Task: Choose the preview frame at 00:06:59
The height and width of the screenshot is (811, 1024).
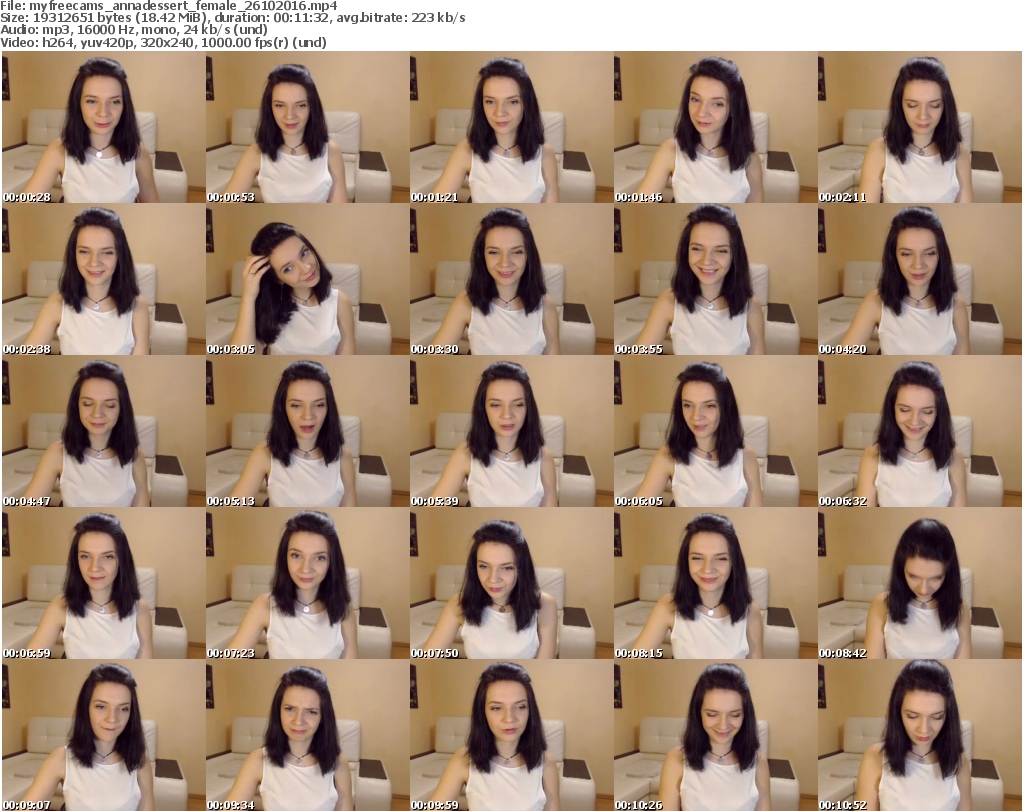Action: [103, 583]
